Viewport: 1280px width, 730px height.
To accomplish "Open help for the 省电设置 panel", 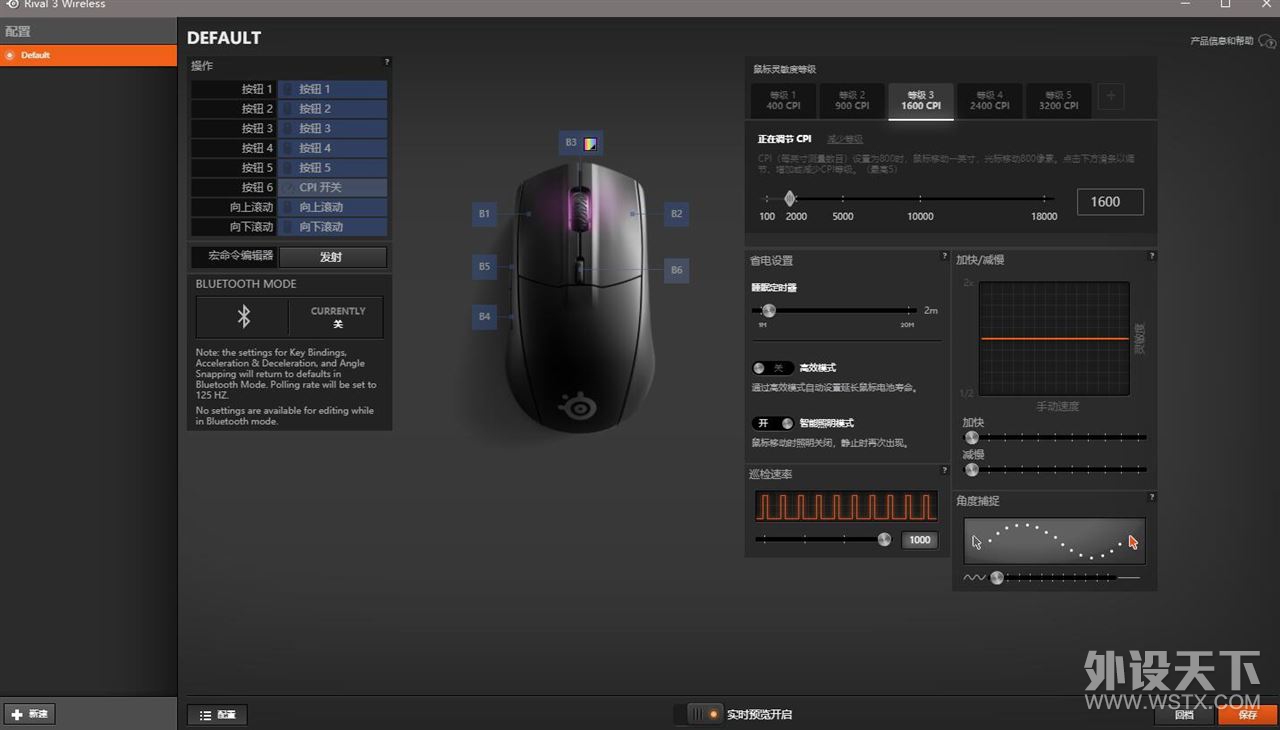I will (x=944, y=256).
